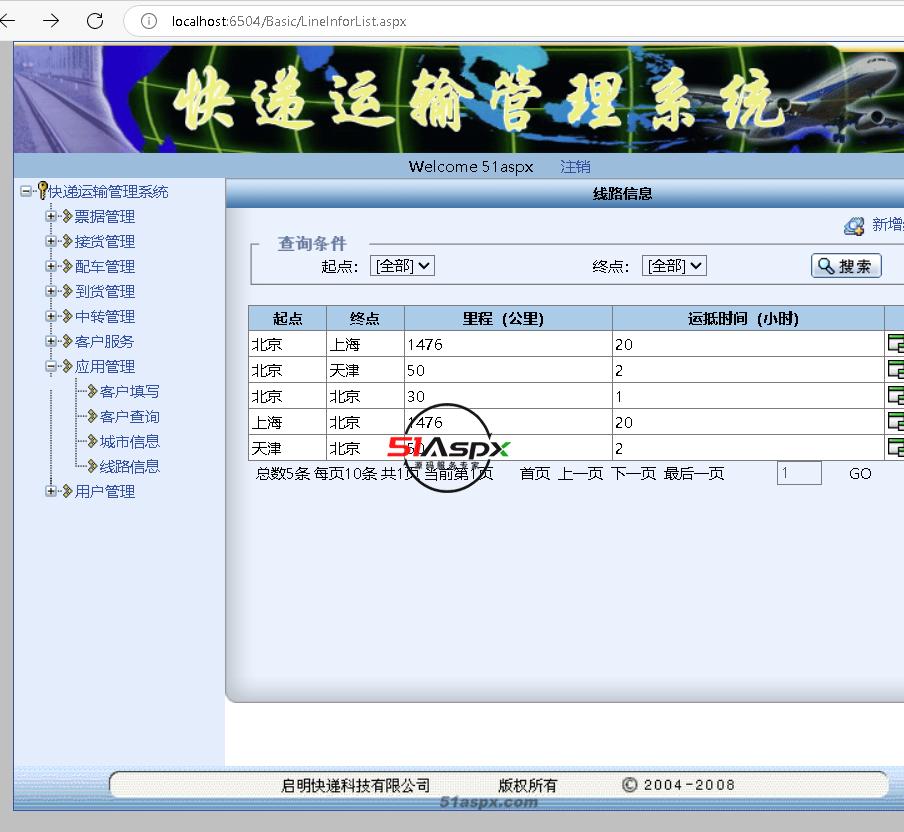This screenshot has width=904, height=832.
Task: Click the edit icon in the 天津 to 北京 row
Action: [895, 448]
